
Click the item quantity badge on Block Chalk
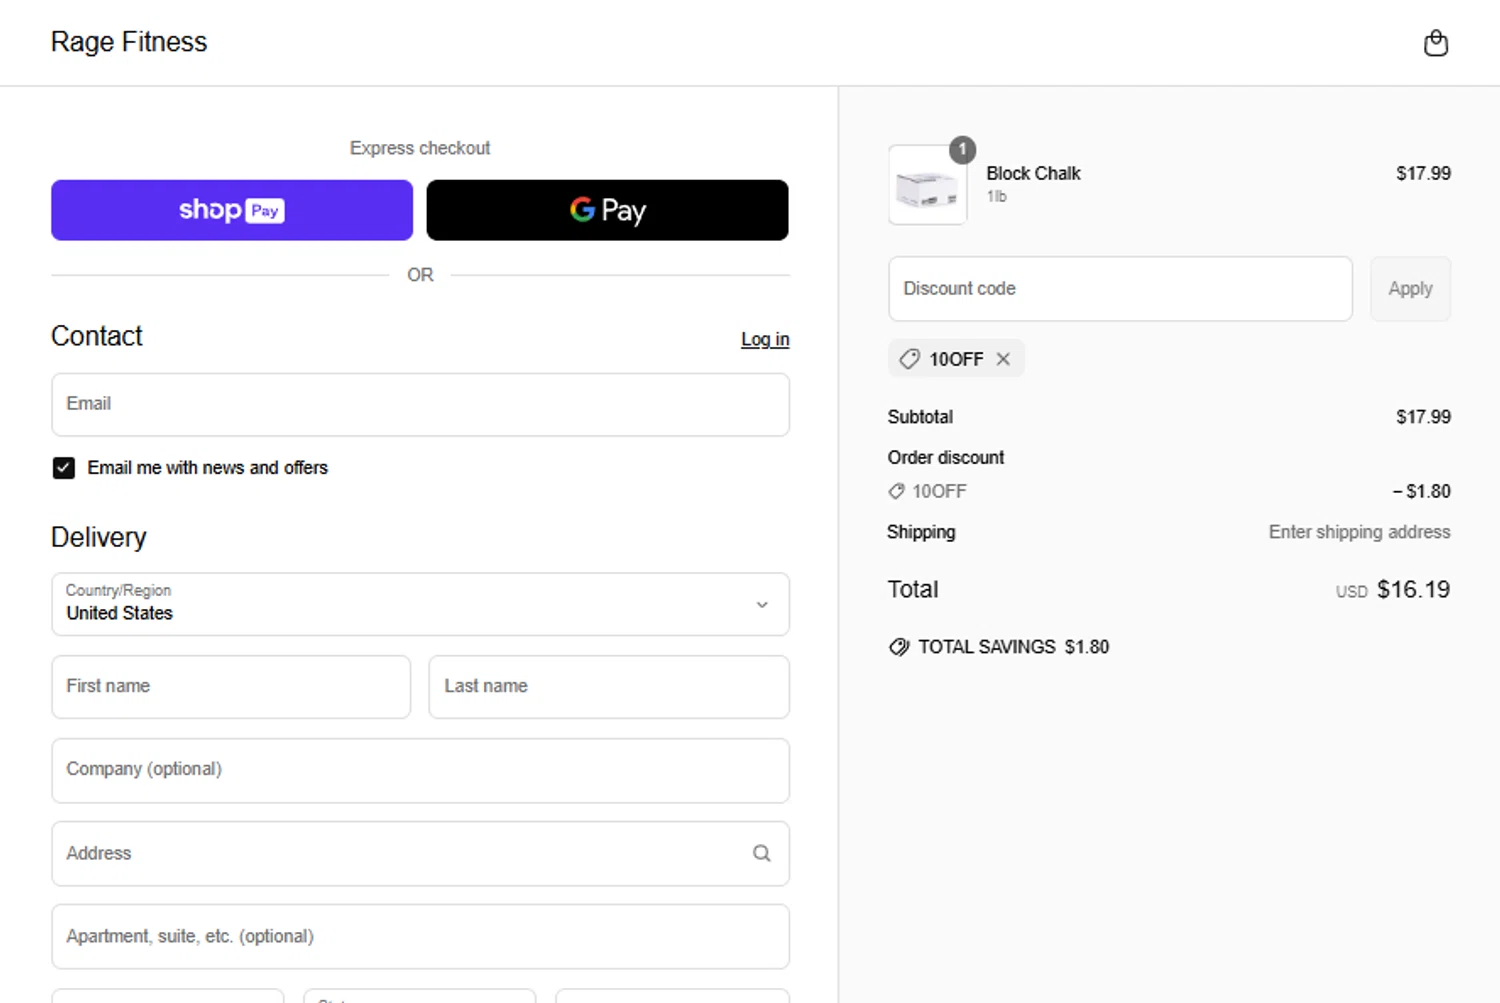point(962,150)
